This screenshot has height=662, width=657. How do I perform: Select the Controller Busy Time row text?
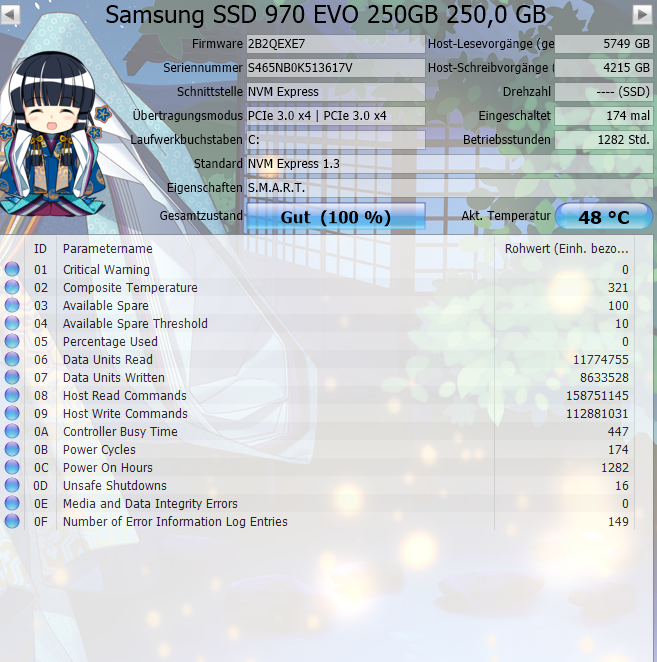click(120, 431)
